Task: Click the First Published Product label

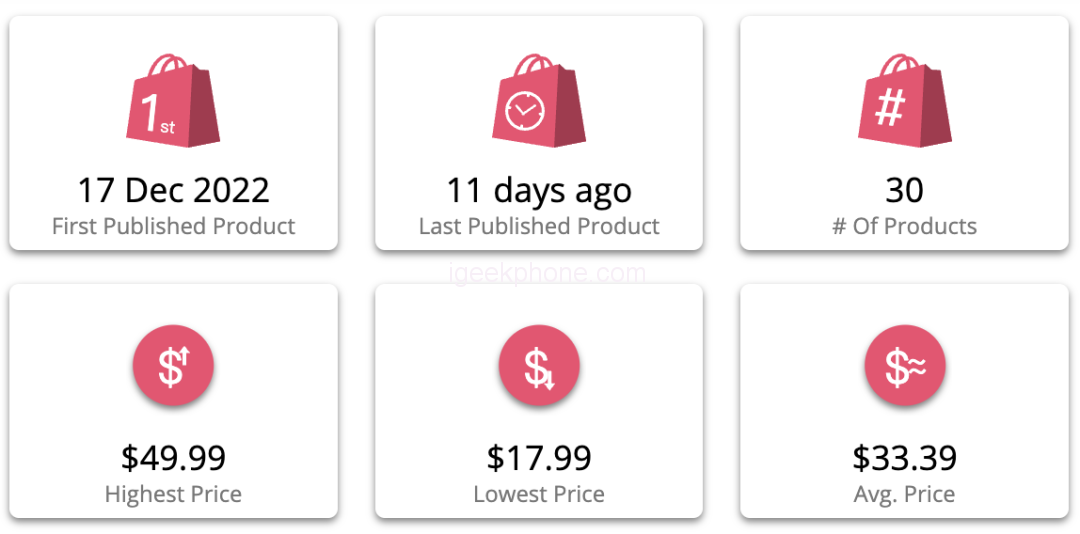Action: pyautogui.click(x=173, y=226)
